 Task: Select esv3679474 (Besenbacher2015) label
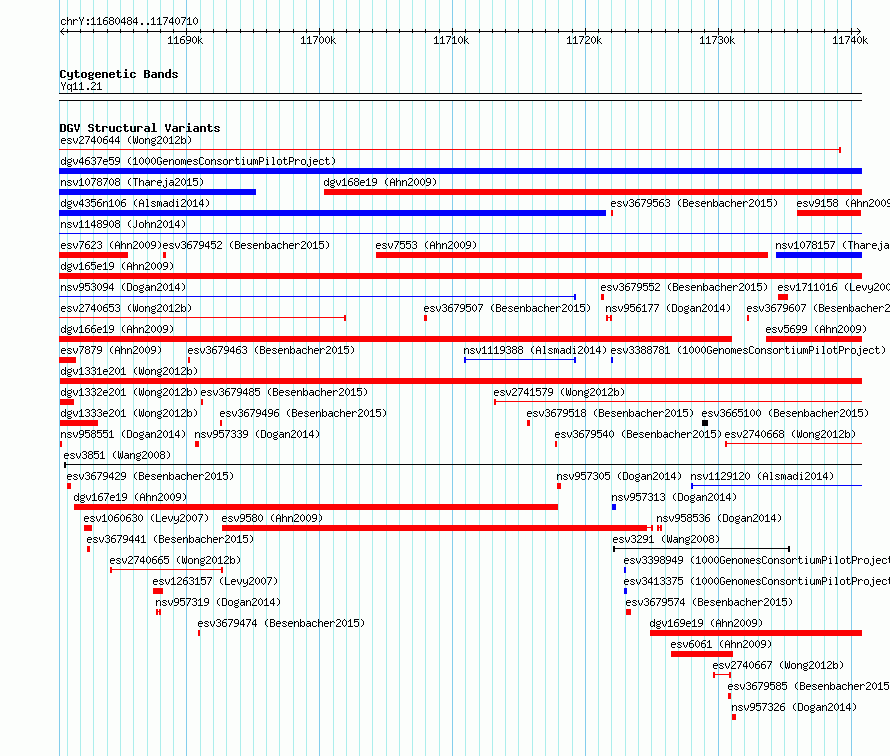click(x=282, y=623)
